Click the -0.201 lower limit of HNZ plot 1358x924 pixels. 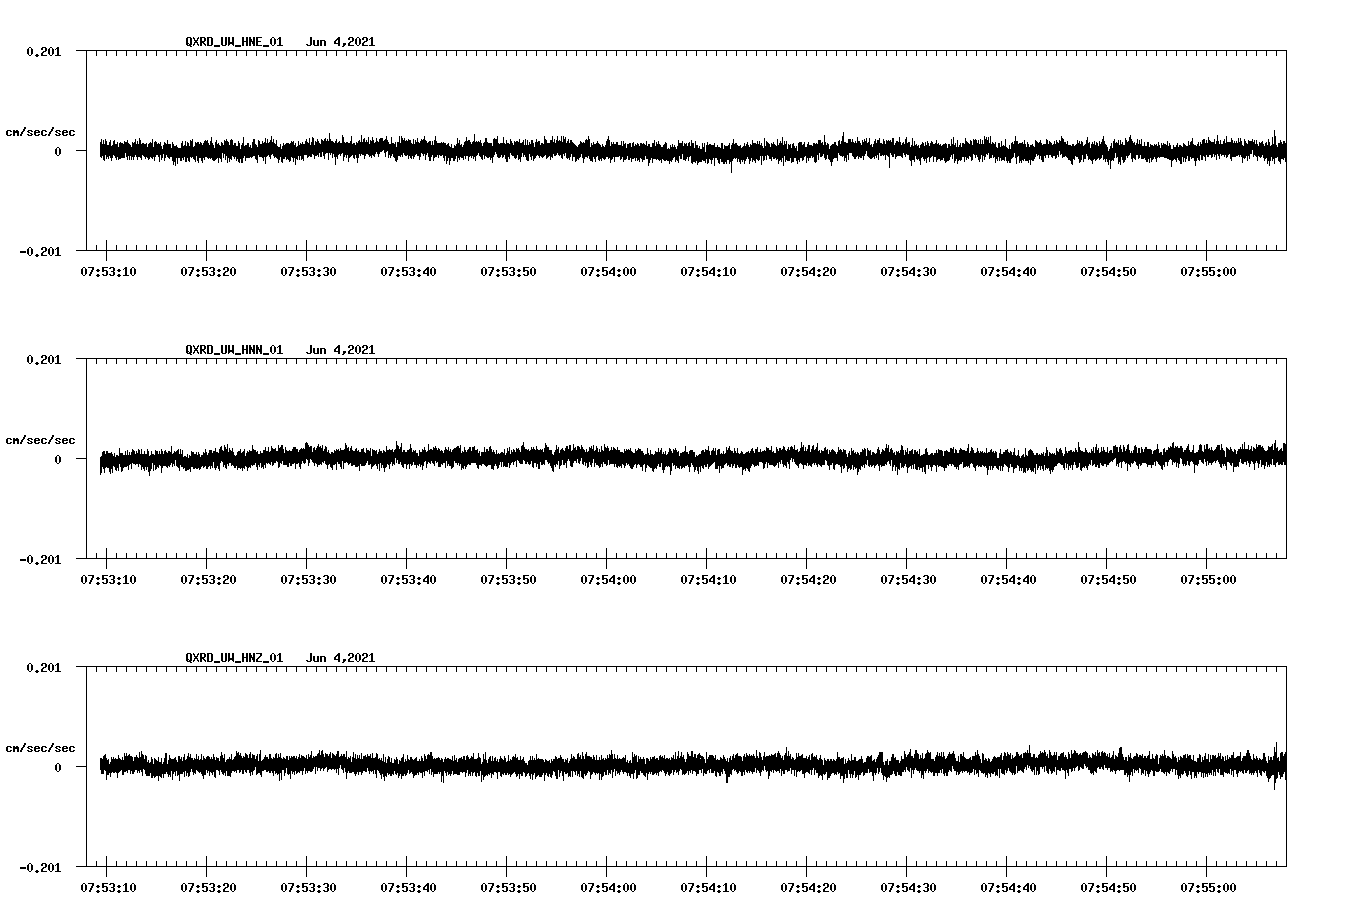[40, 867]
